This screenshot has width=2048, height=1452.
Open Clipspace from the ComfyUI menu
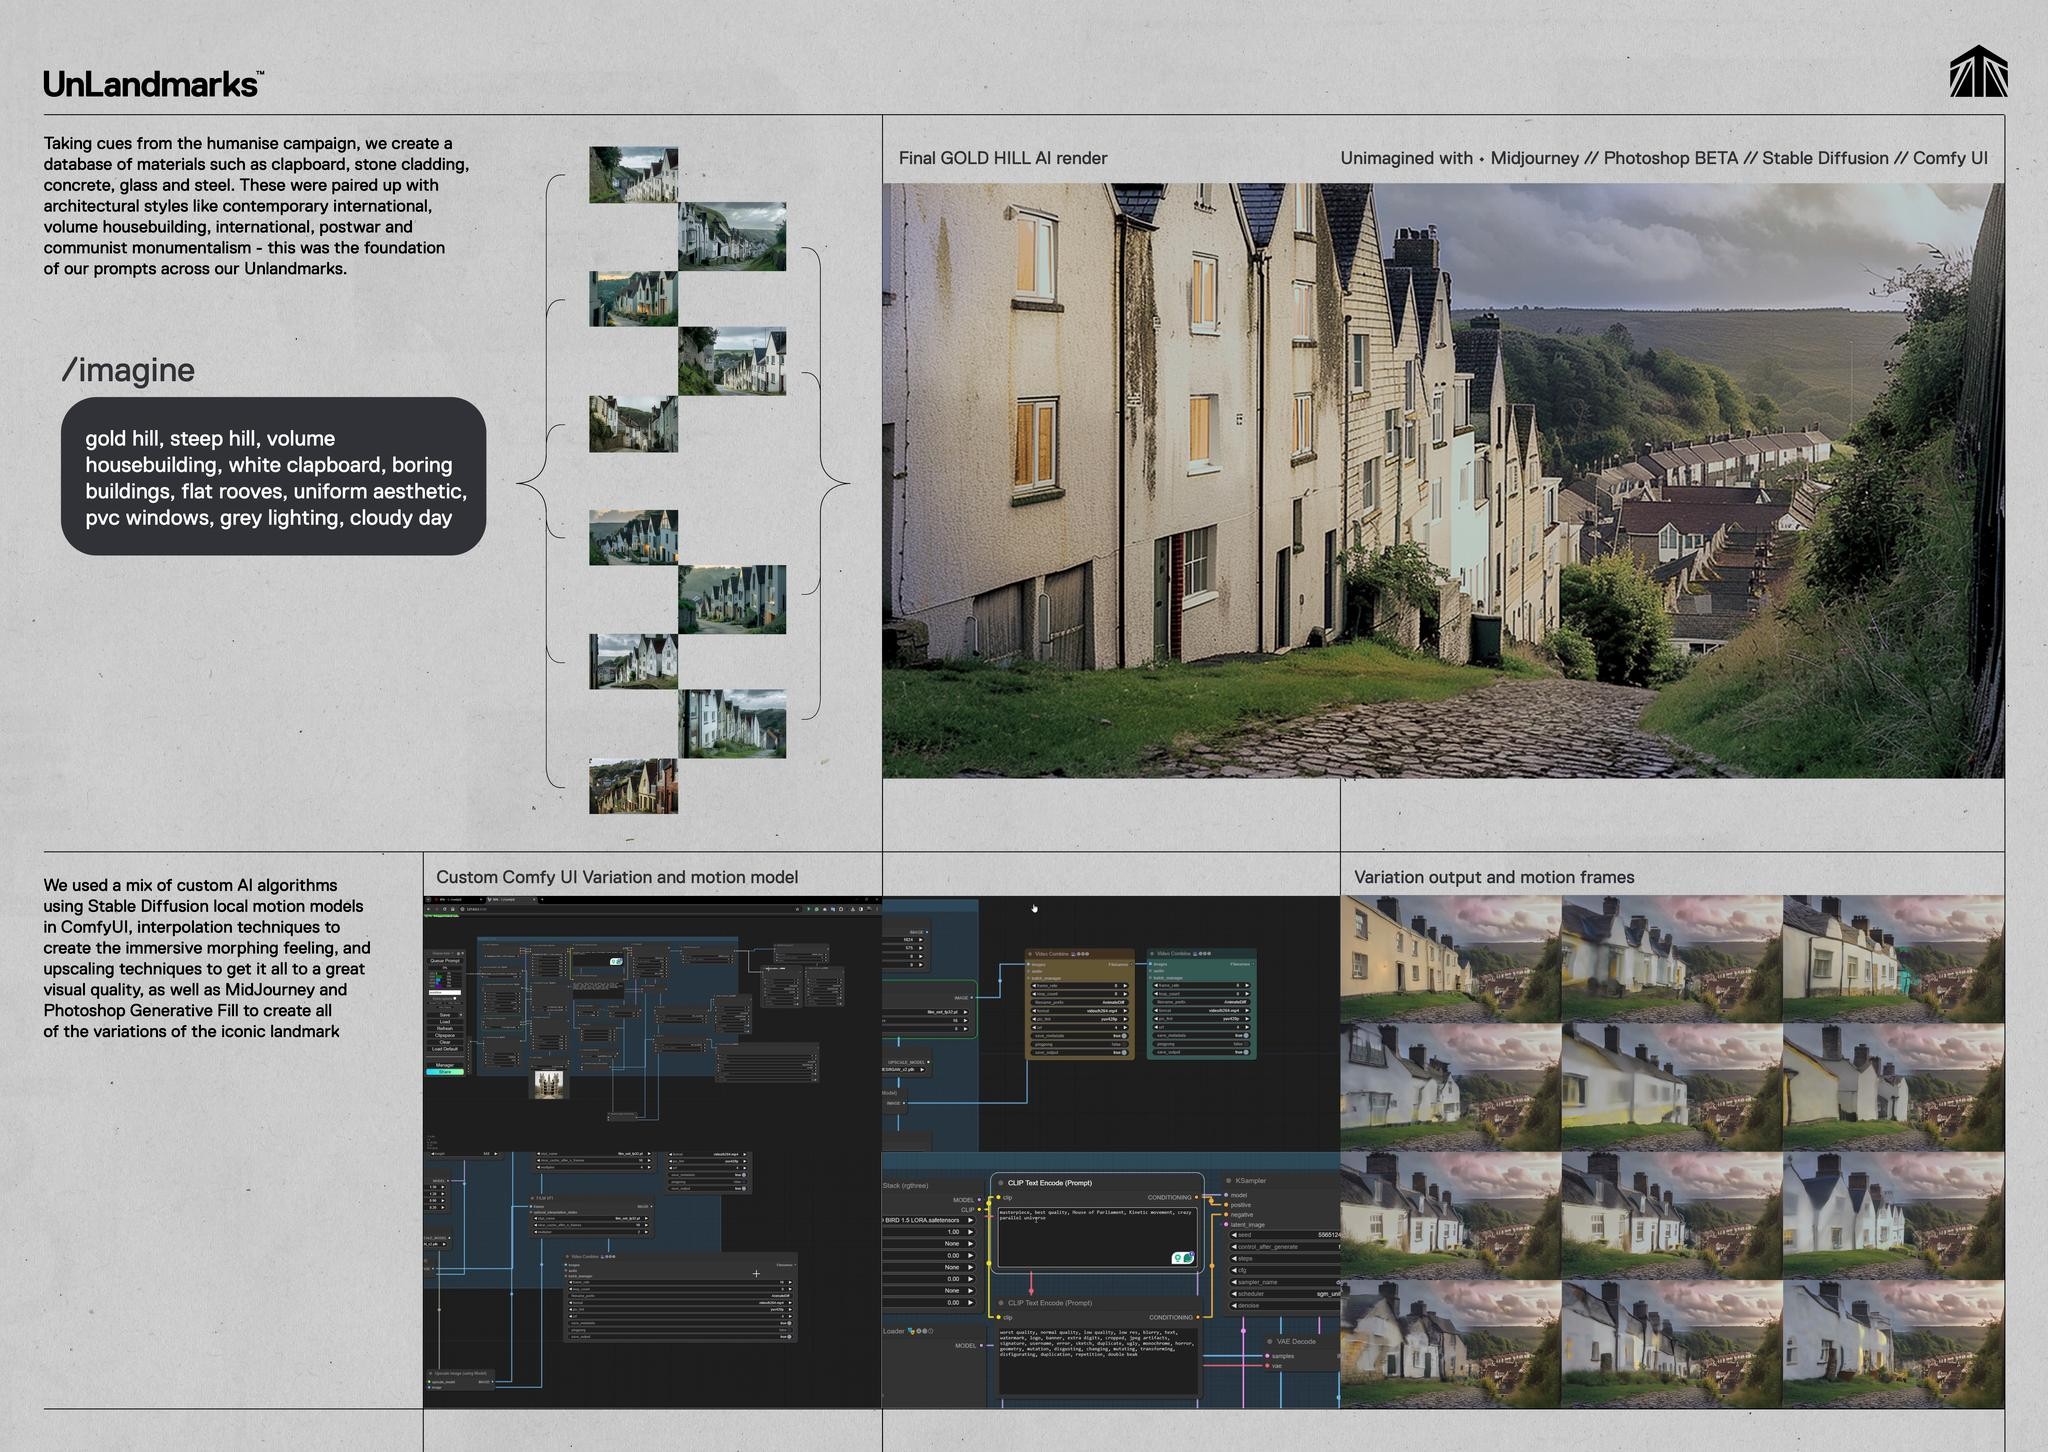(445, 1035)
